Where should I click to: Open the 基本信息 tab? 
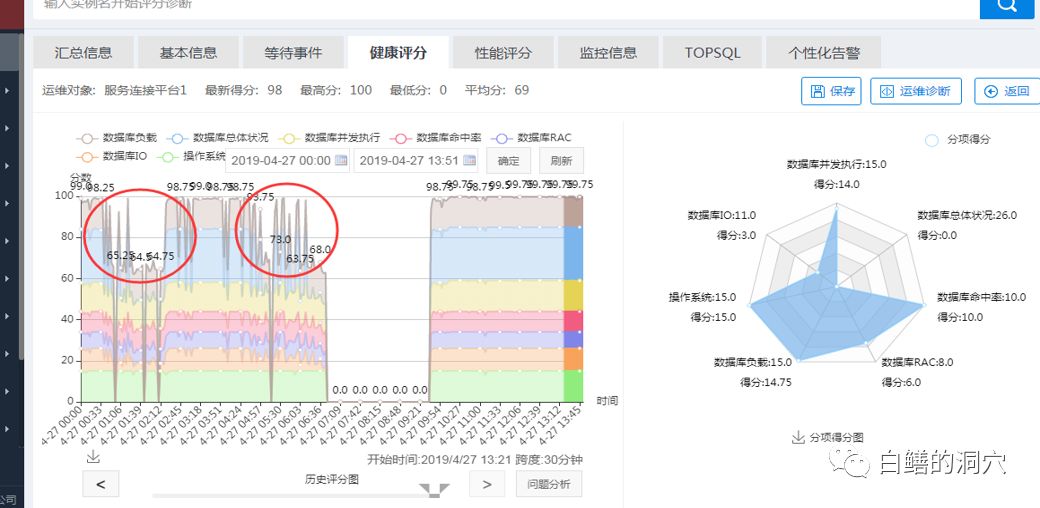(x=188, y=53)
